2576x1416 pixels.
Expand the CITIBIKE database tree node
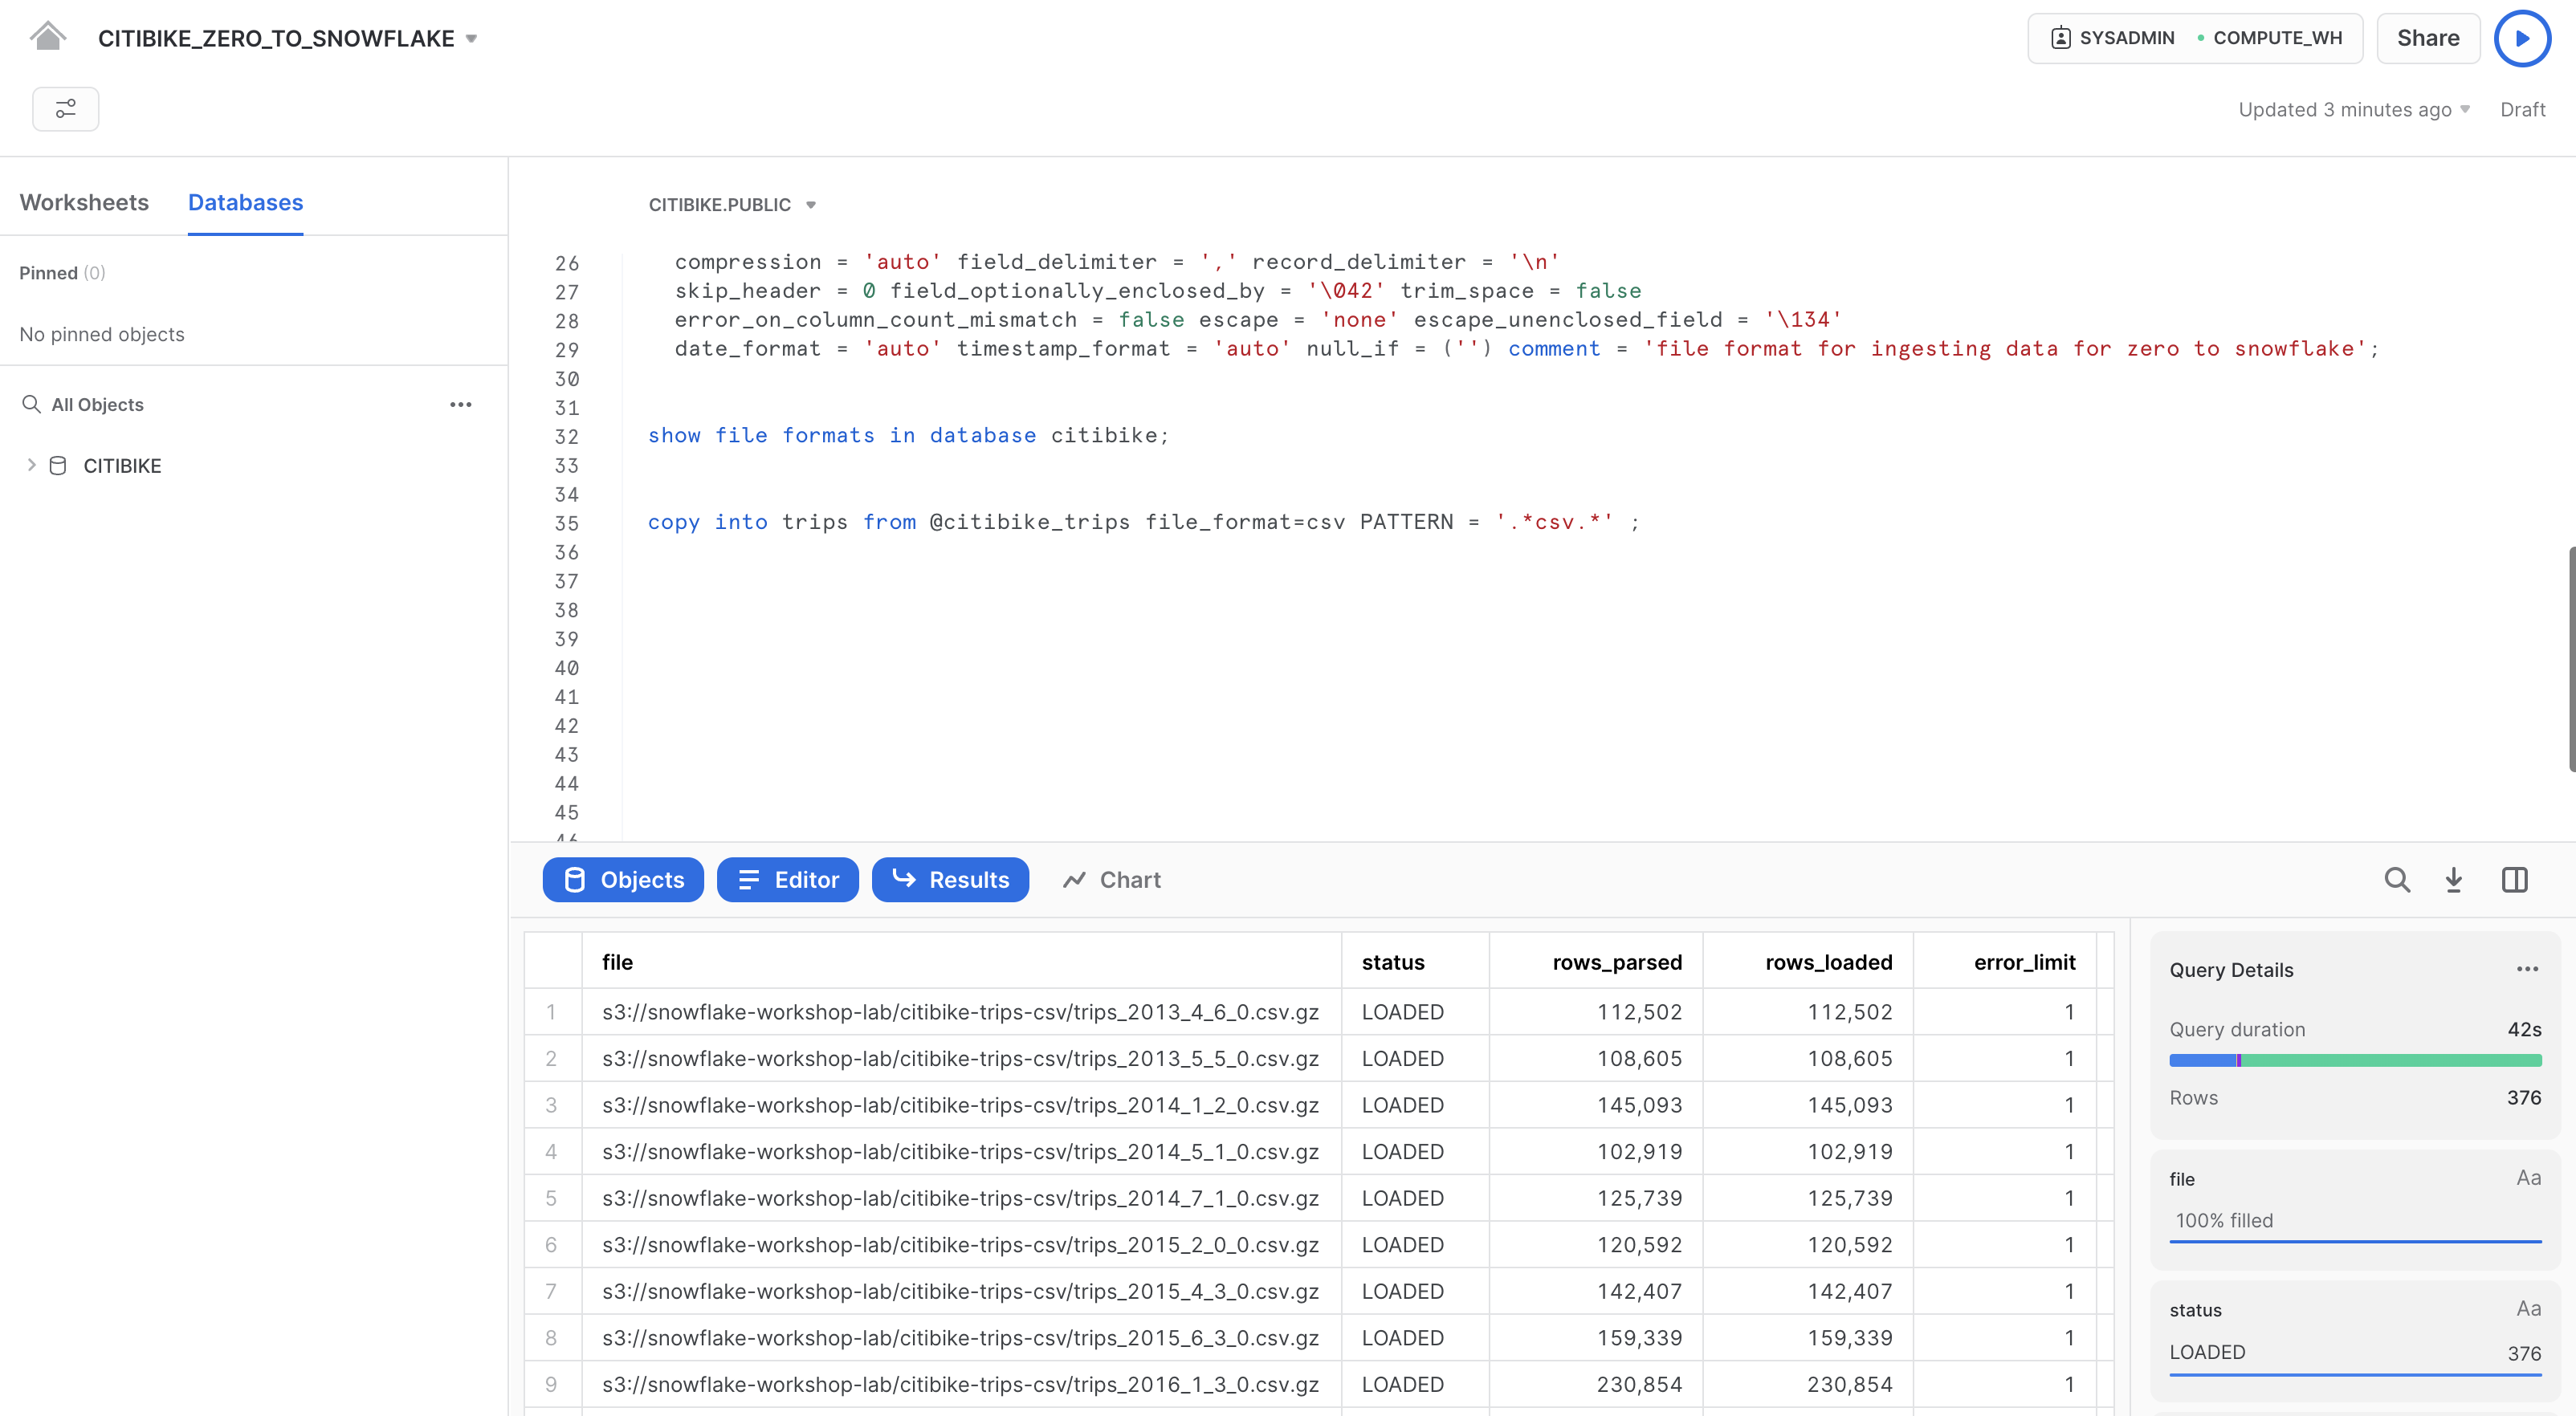pyautogui.click(x=31, y=465)
